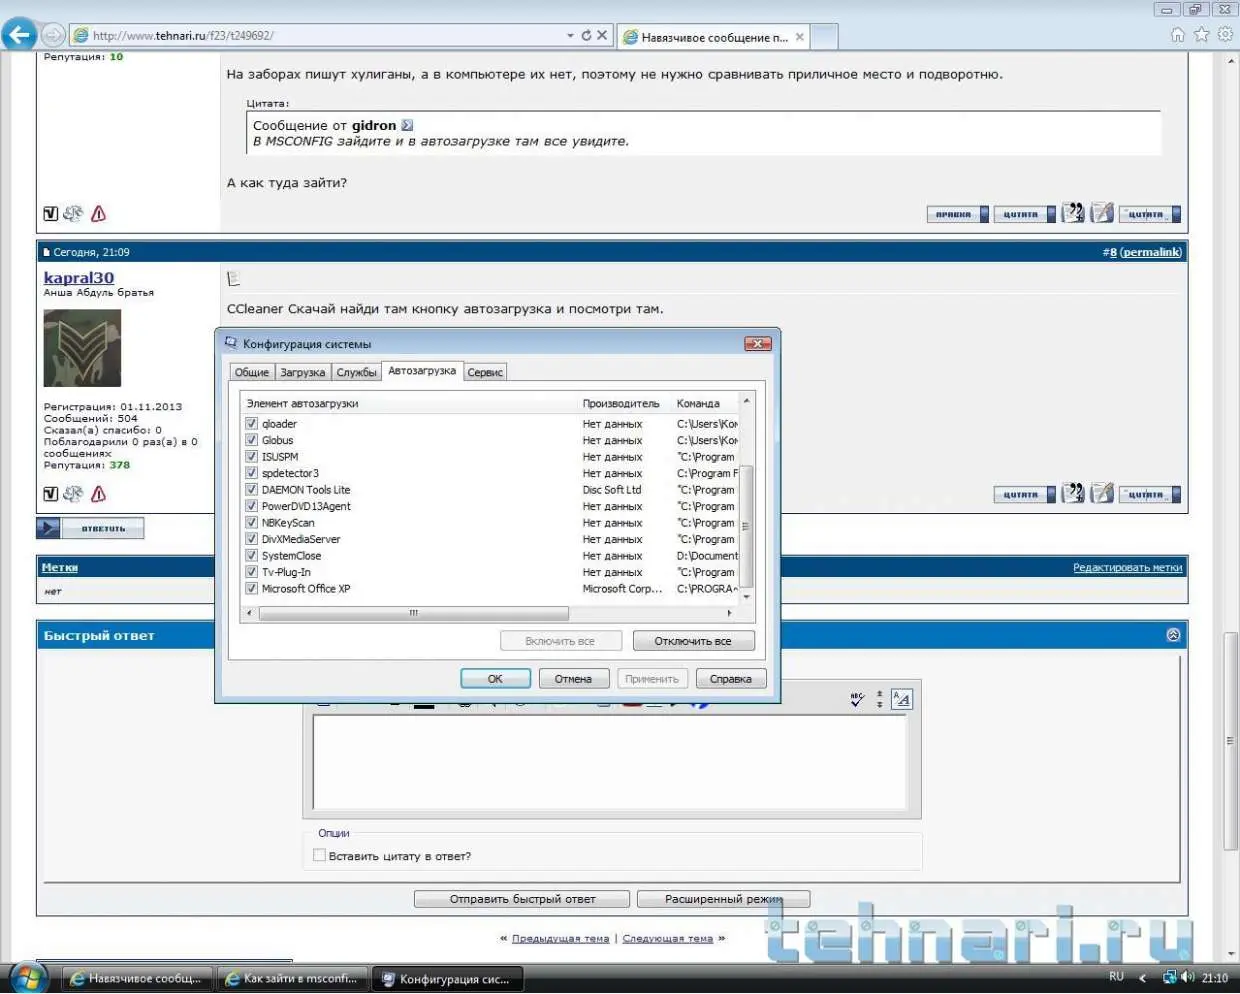Viewport: 1240px width, 994px height.
Task: Report kapral30's post using red triangle icon
Action: tap(98, 494)
